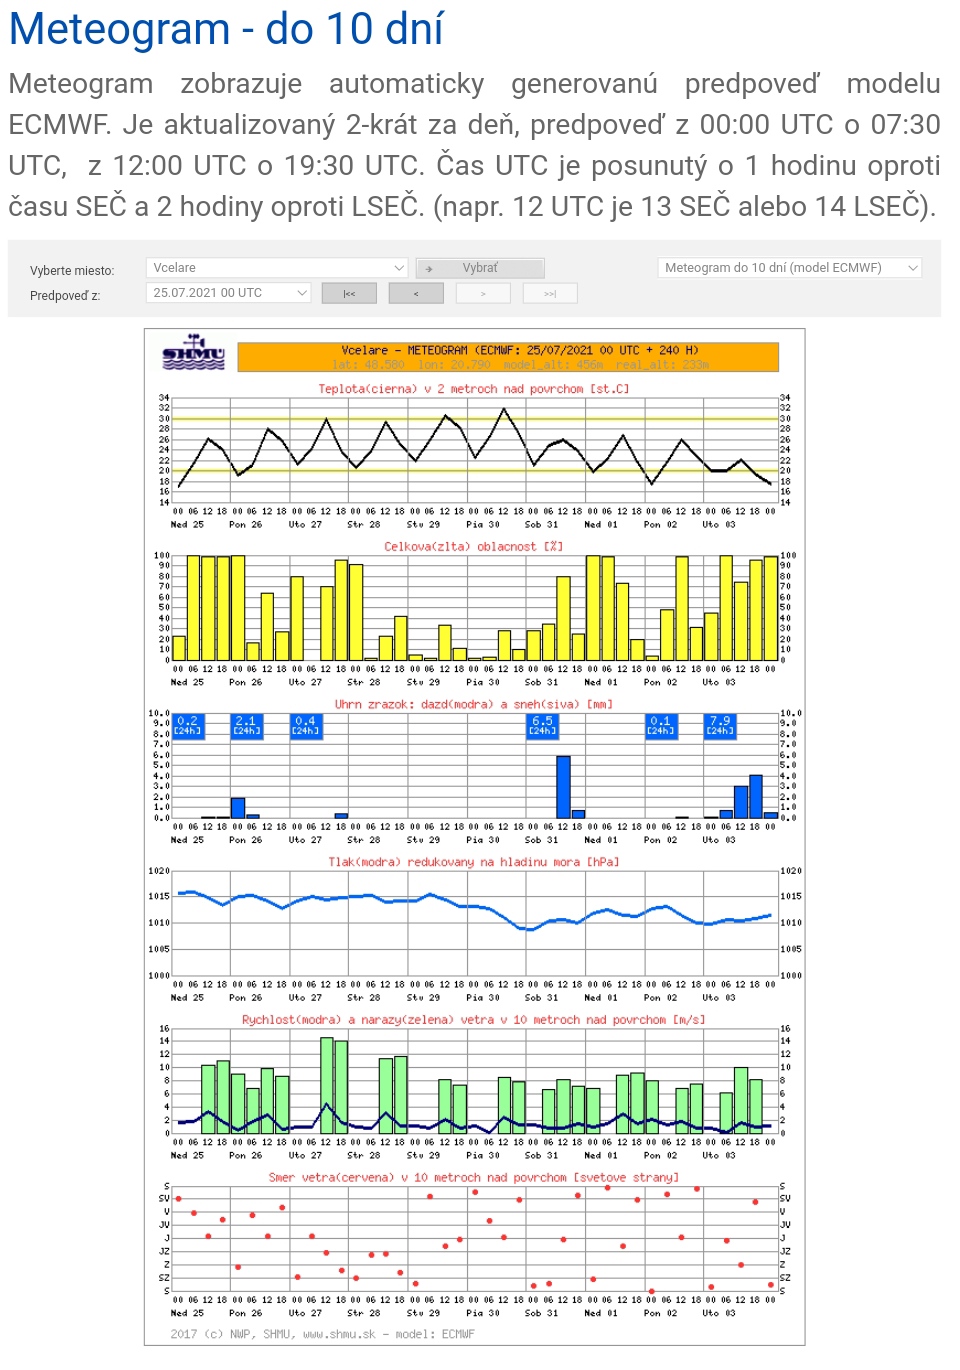The image size is (960, 1370).
Task: Click the wind direction chart title Smer vetra
Action: coord(473,1178)
